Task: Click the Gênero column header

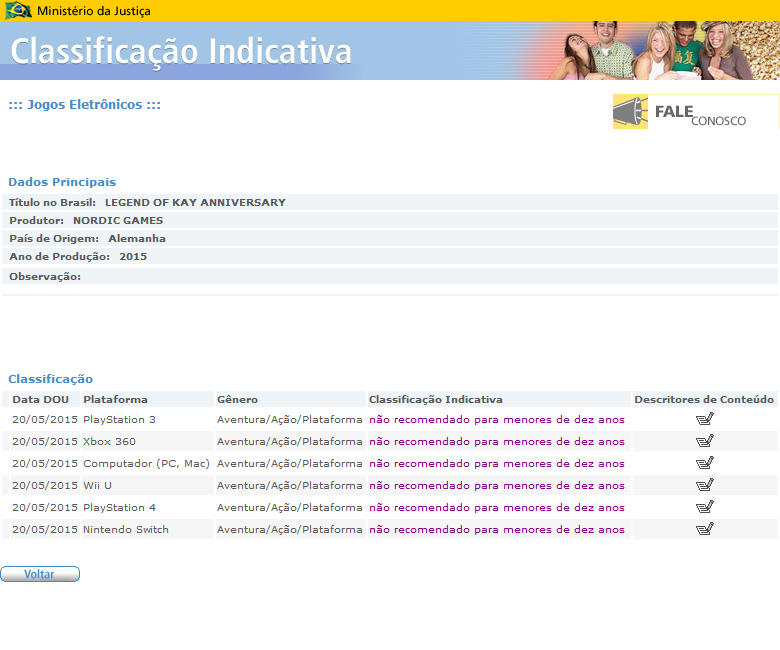Action: [237, 399]
